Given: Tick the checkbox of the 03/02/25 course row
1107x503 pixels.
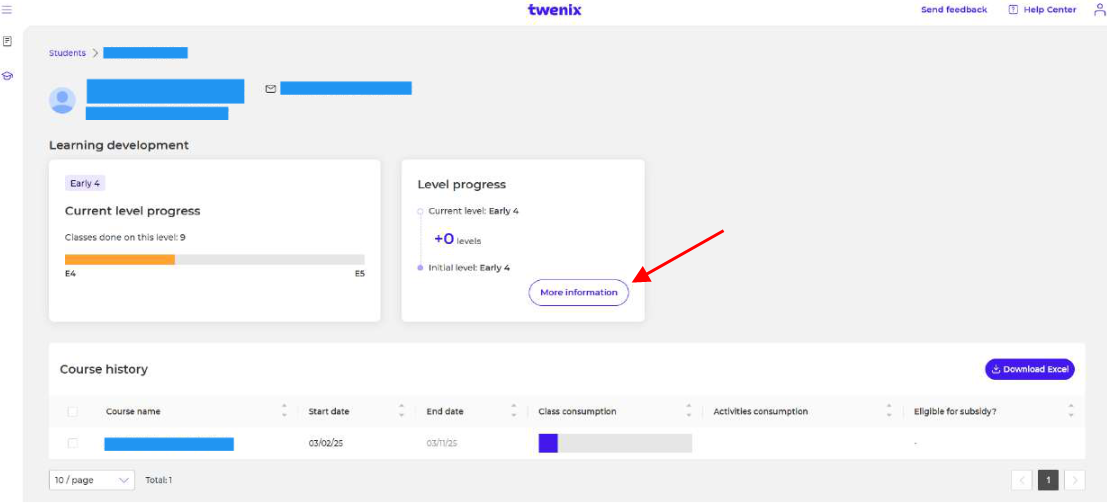Looking at the screenshot, I should point(72,443).
